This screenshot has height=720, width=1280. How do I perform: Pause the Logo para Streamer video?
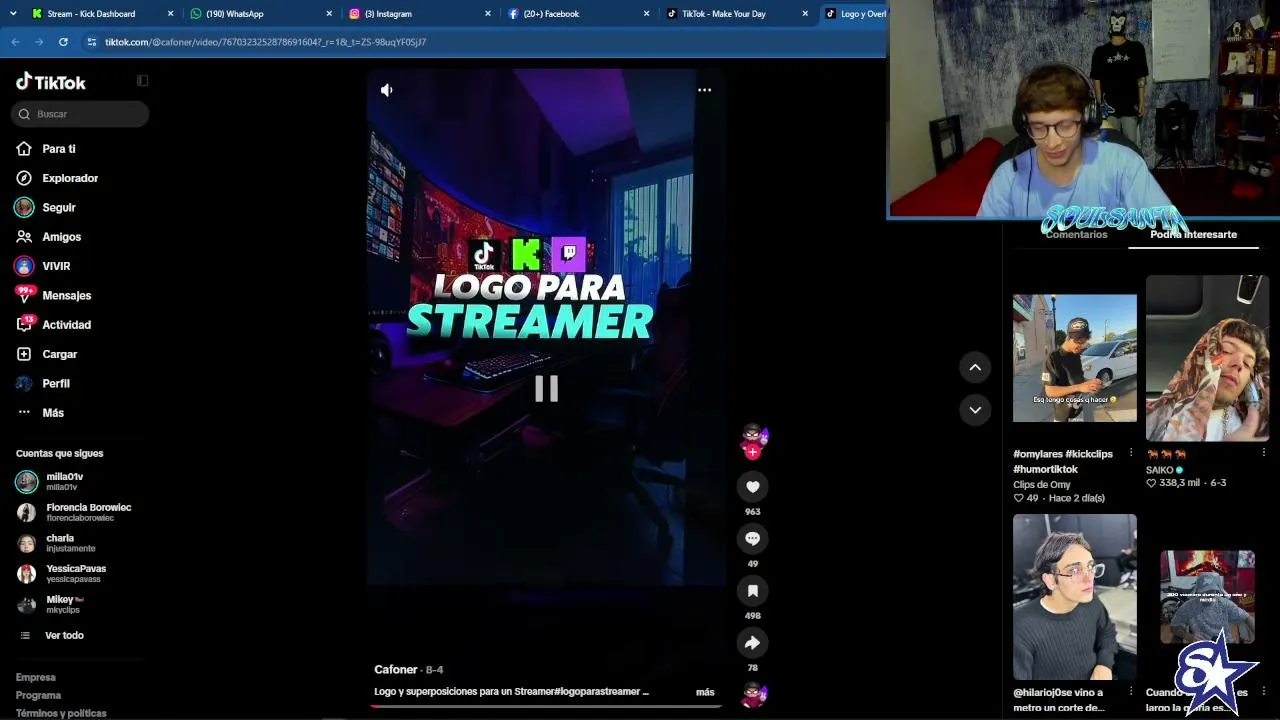(546, 388)
